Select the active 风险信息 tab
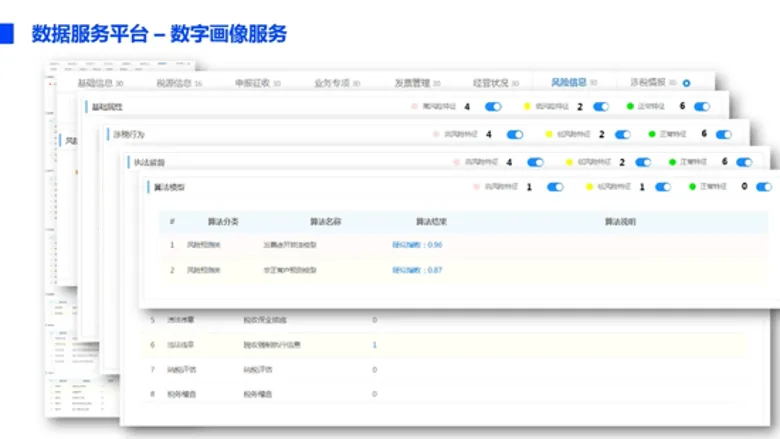The height and width of the screenshot is (439, 780). coord(574,82)
